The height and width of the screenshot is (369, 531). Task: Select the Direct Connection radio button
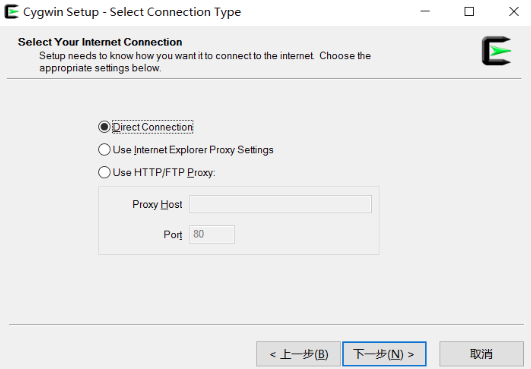104,127
